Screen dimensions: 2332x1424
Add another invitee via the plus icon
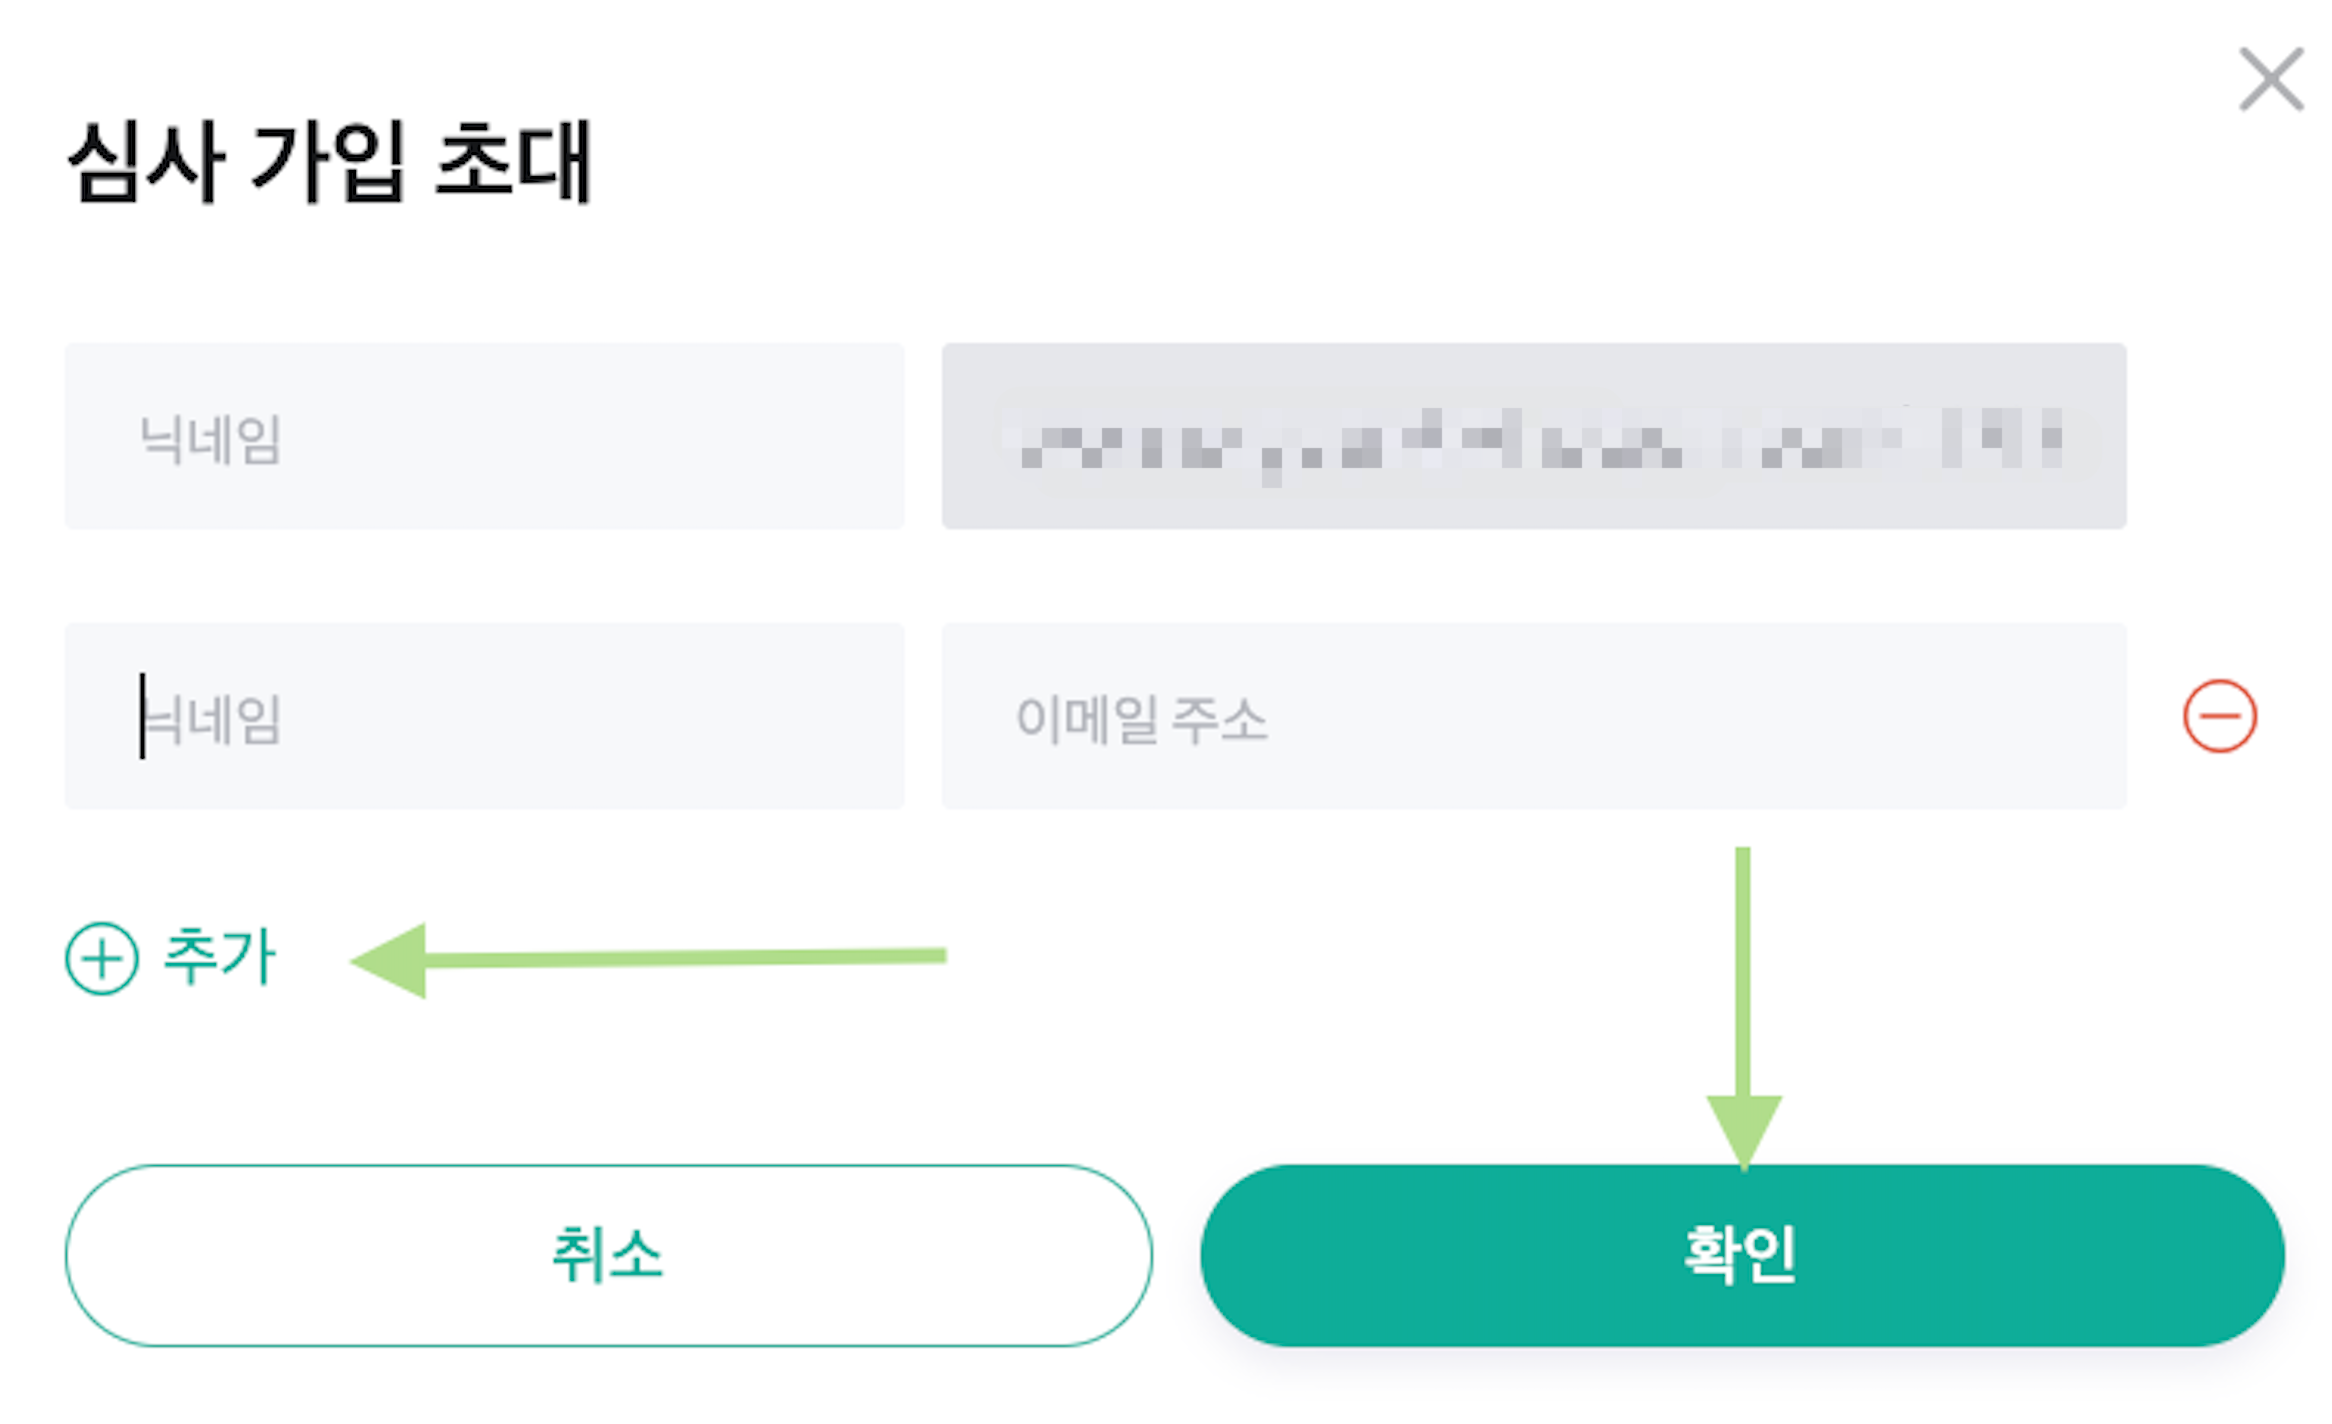[102, 958]
